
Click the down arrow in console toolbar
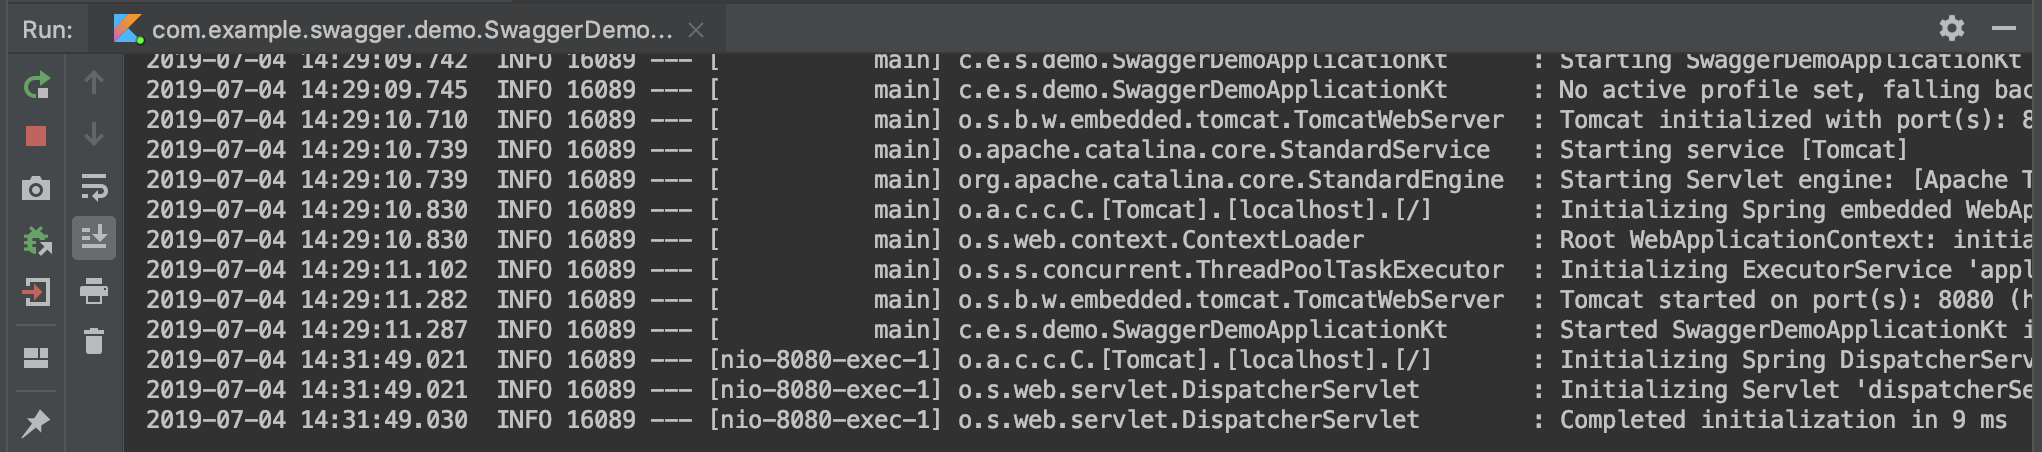[x=94, y=134]
